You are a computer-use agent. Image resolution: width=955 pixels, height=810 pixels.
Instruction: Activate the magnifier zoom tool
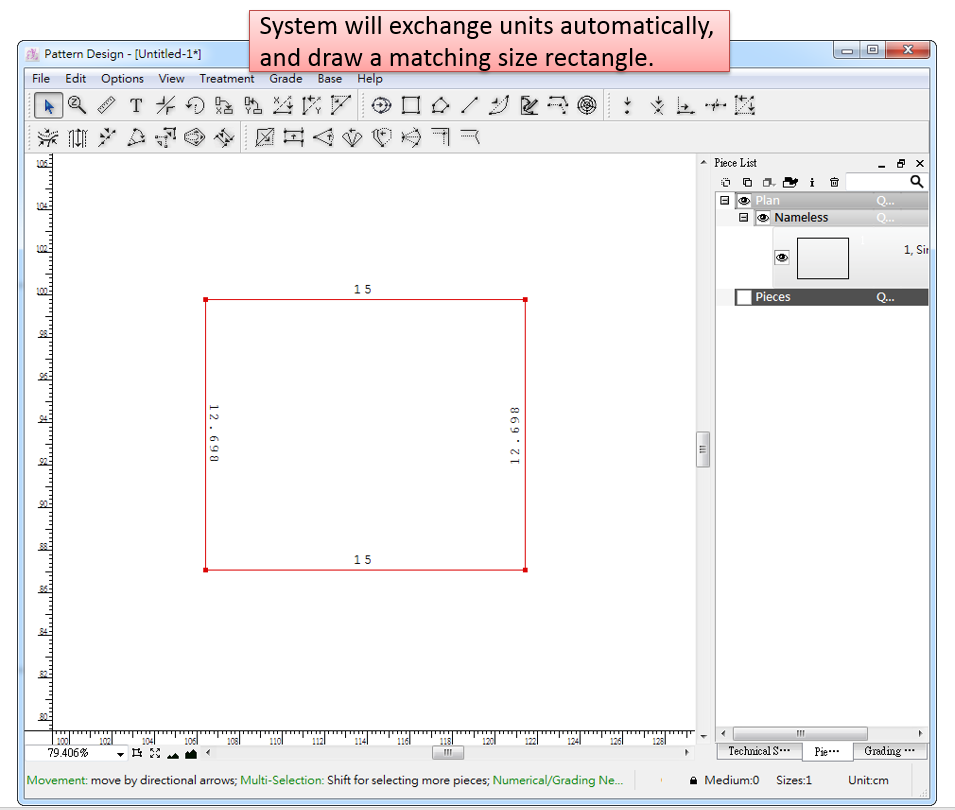(77, 105)
